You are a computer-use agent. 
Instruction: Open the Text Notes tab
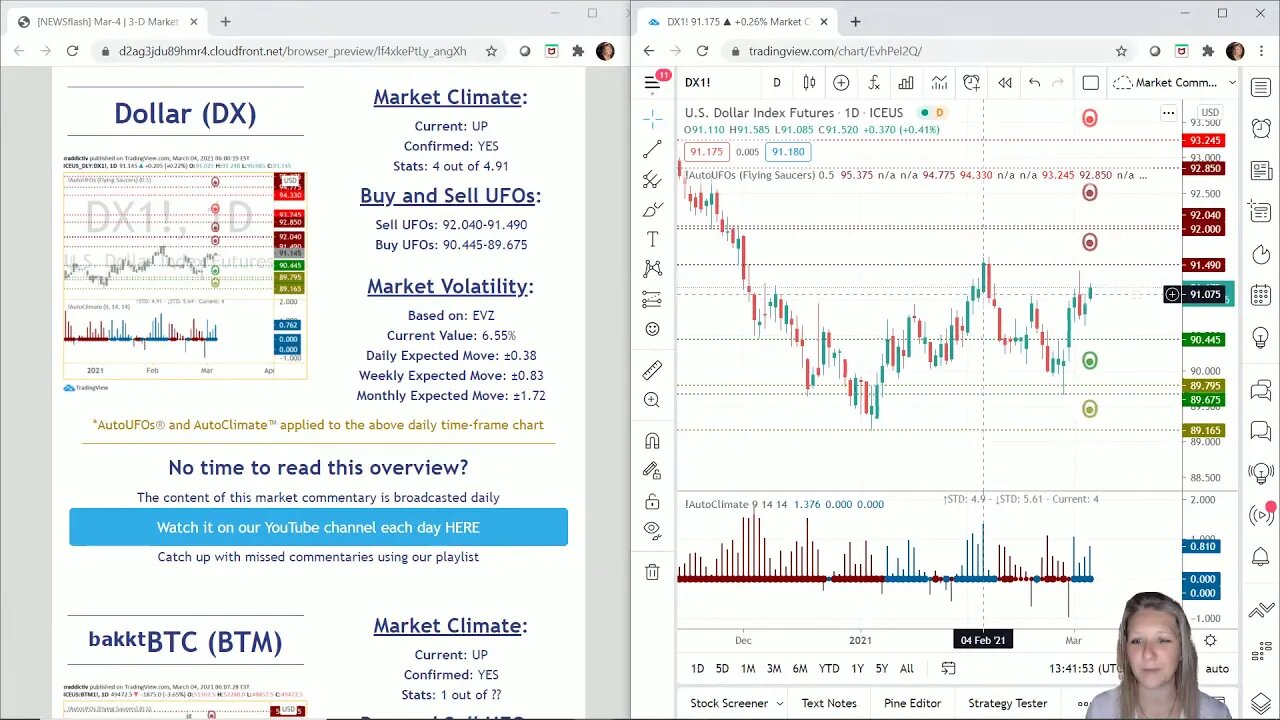(x=829, y=703)
